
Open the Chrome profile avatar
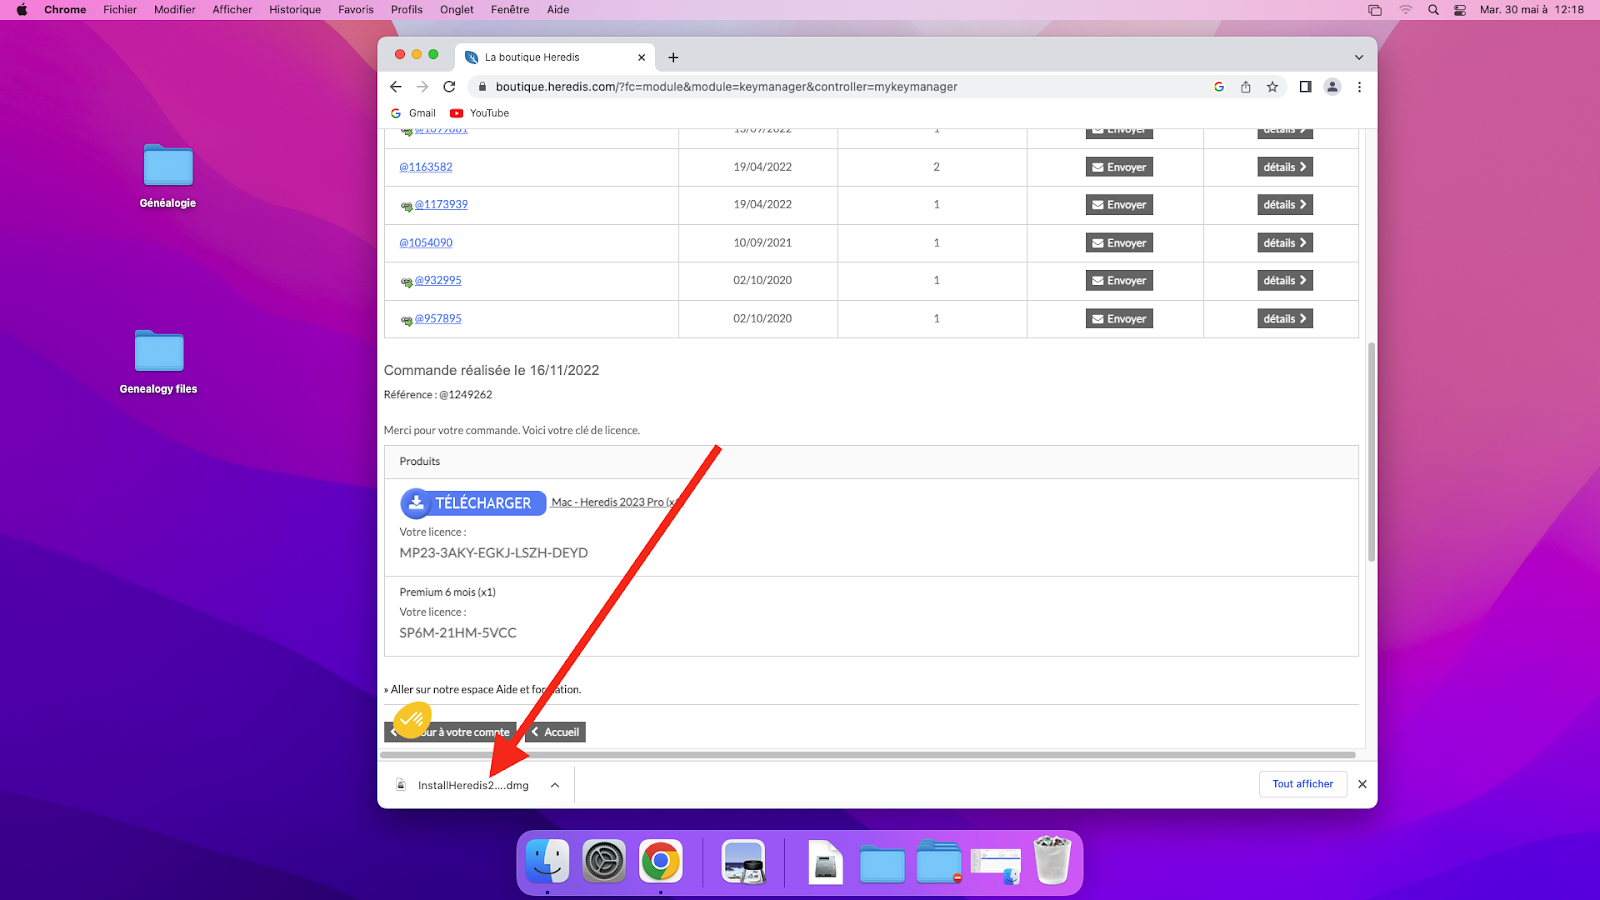(1332, 87)
